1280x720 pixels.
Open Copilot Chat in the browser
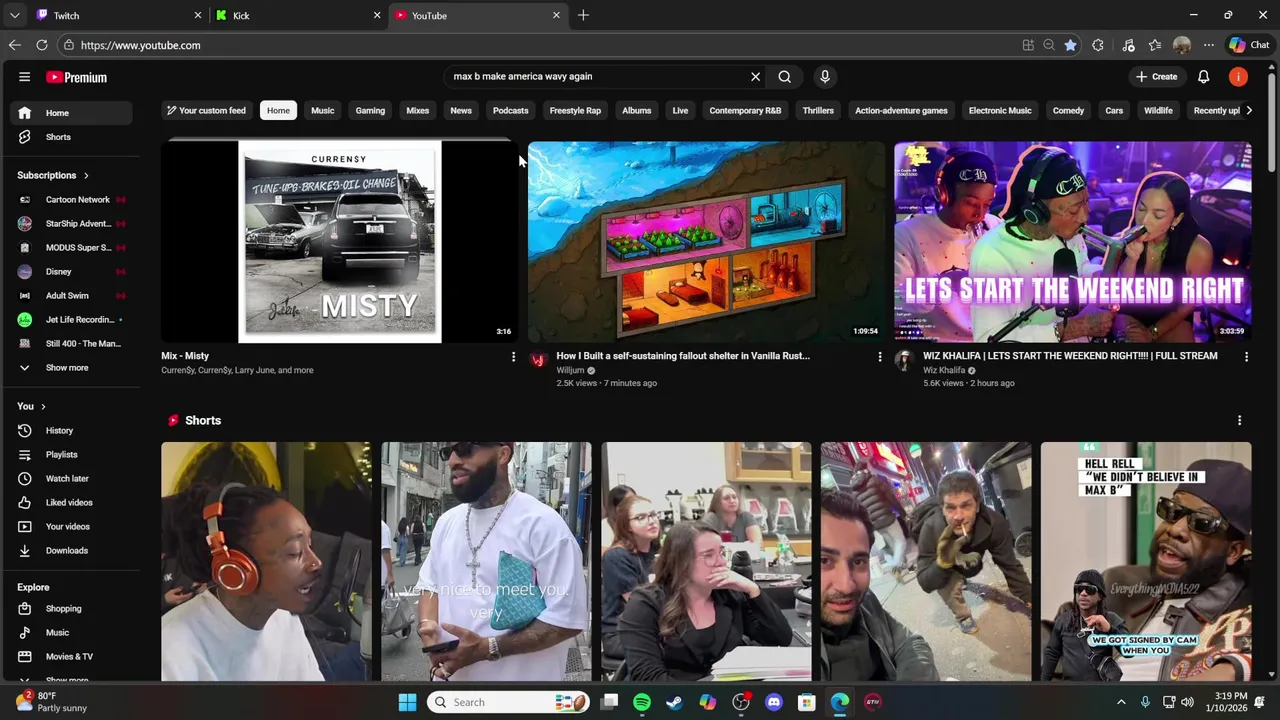[1249, 45]
